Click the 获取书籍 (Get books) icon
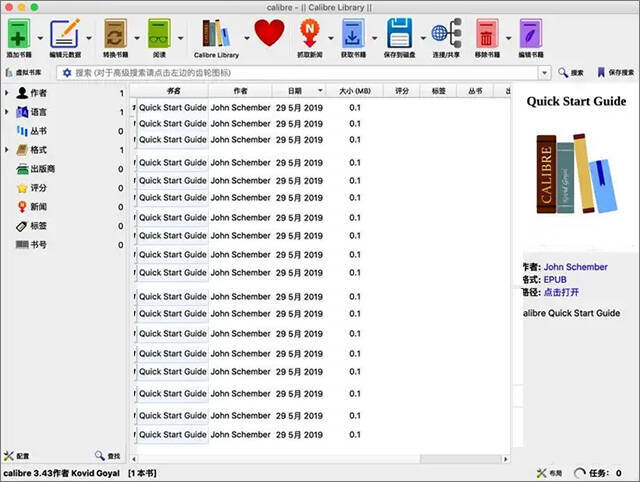640x482 pixels. coord(353,34)
